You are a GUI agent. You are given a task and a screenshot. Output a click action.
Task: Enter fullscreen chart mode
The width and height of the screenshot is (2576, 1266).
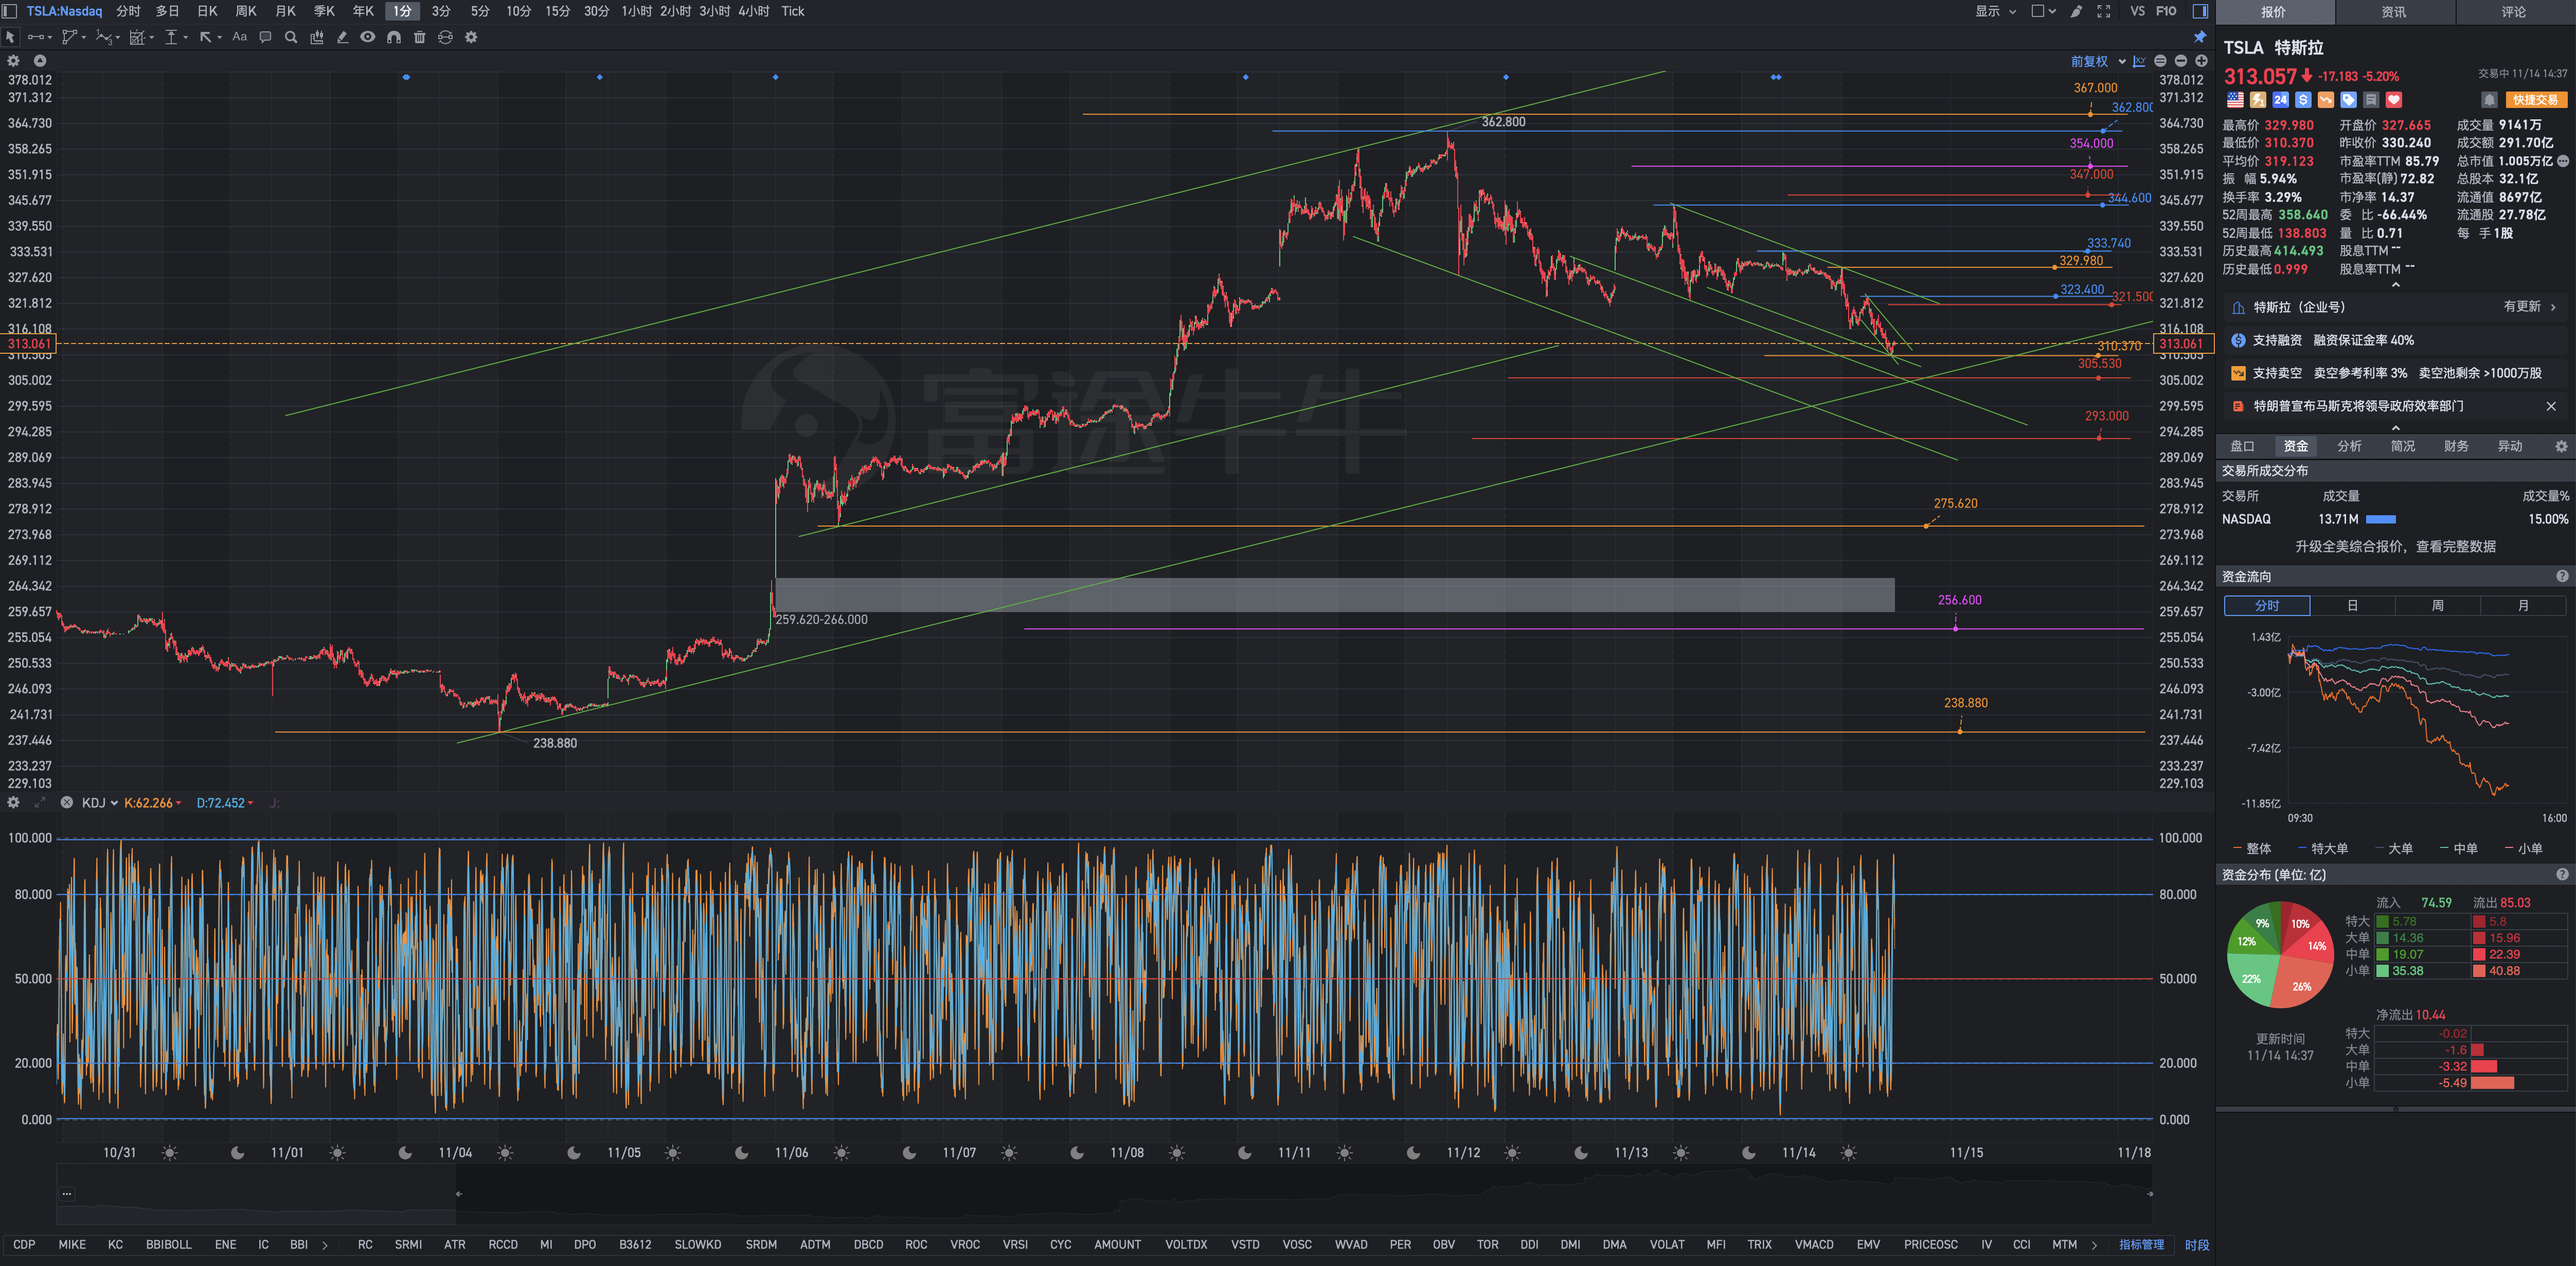point(2104,11)
